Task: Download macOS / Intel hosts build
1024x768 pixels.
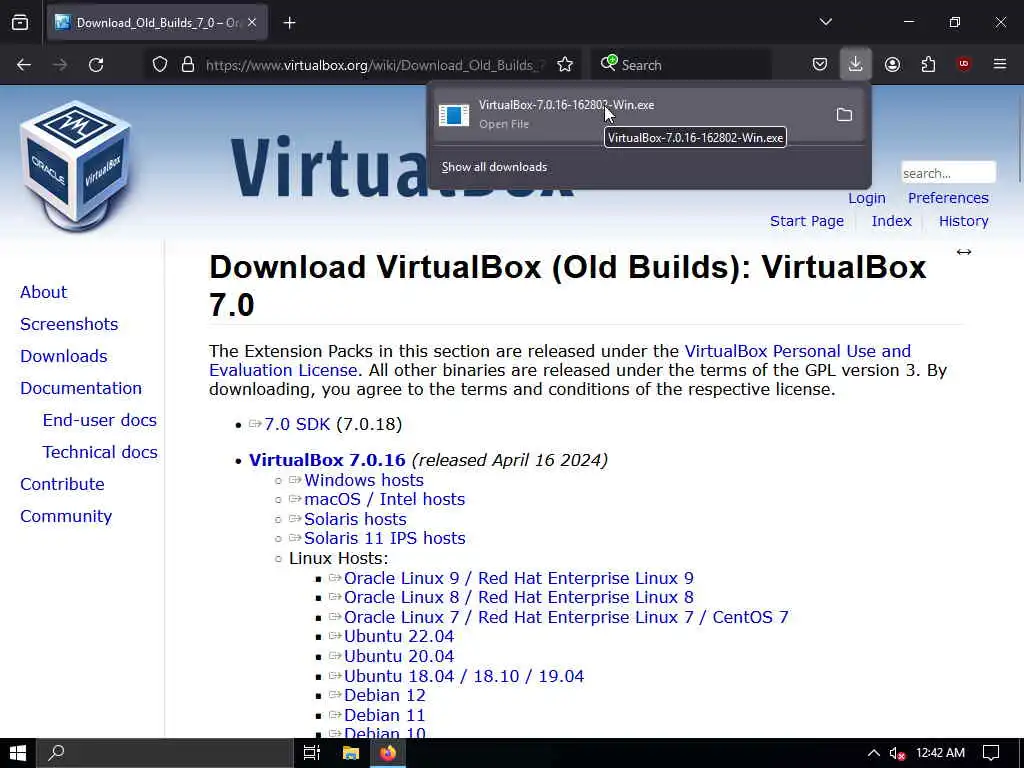Action: click(x=385, y=500)
